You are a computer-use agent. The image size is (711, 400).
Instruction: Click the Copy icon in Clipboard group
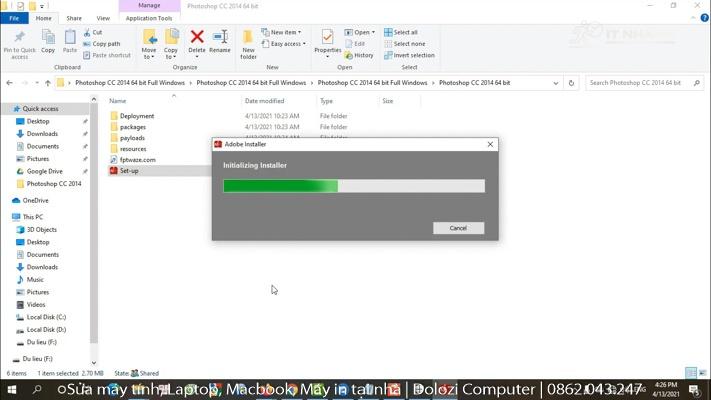pos(48,41)
